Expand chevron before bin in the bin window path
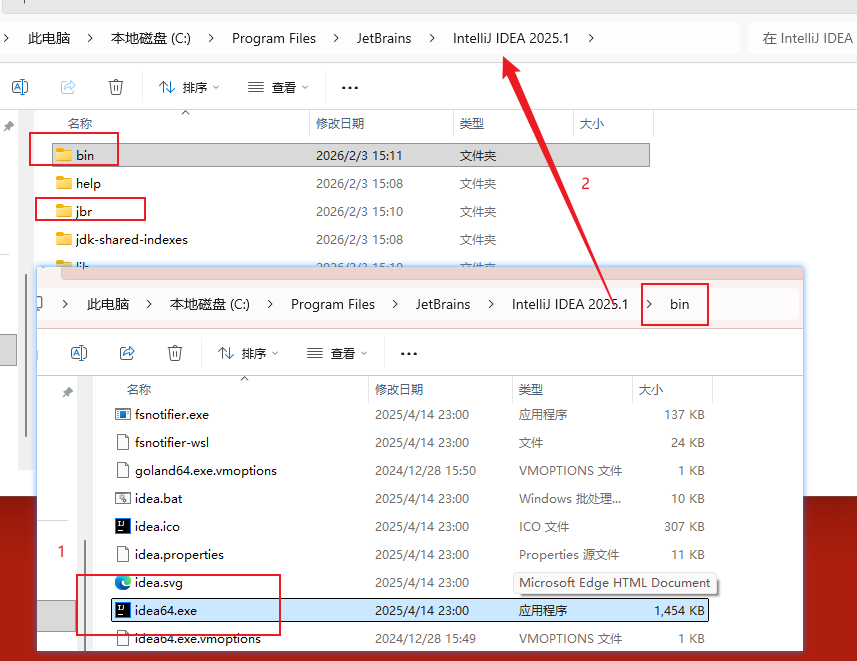 click(x=649, y=304)
